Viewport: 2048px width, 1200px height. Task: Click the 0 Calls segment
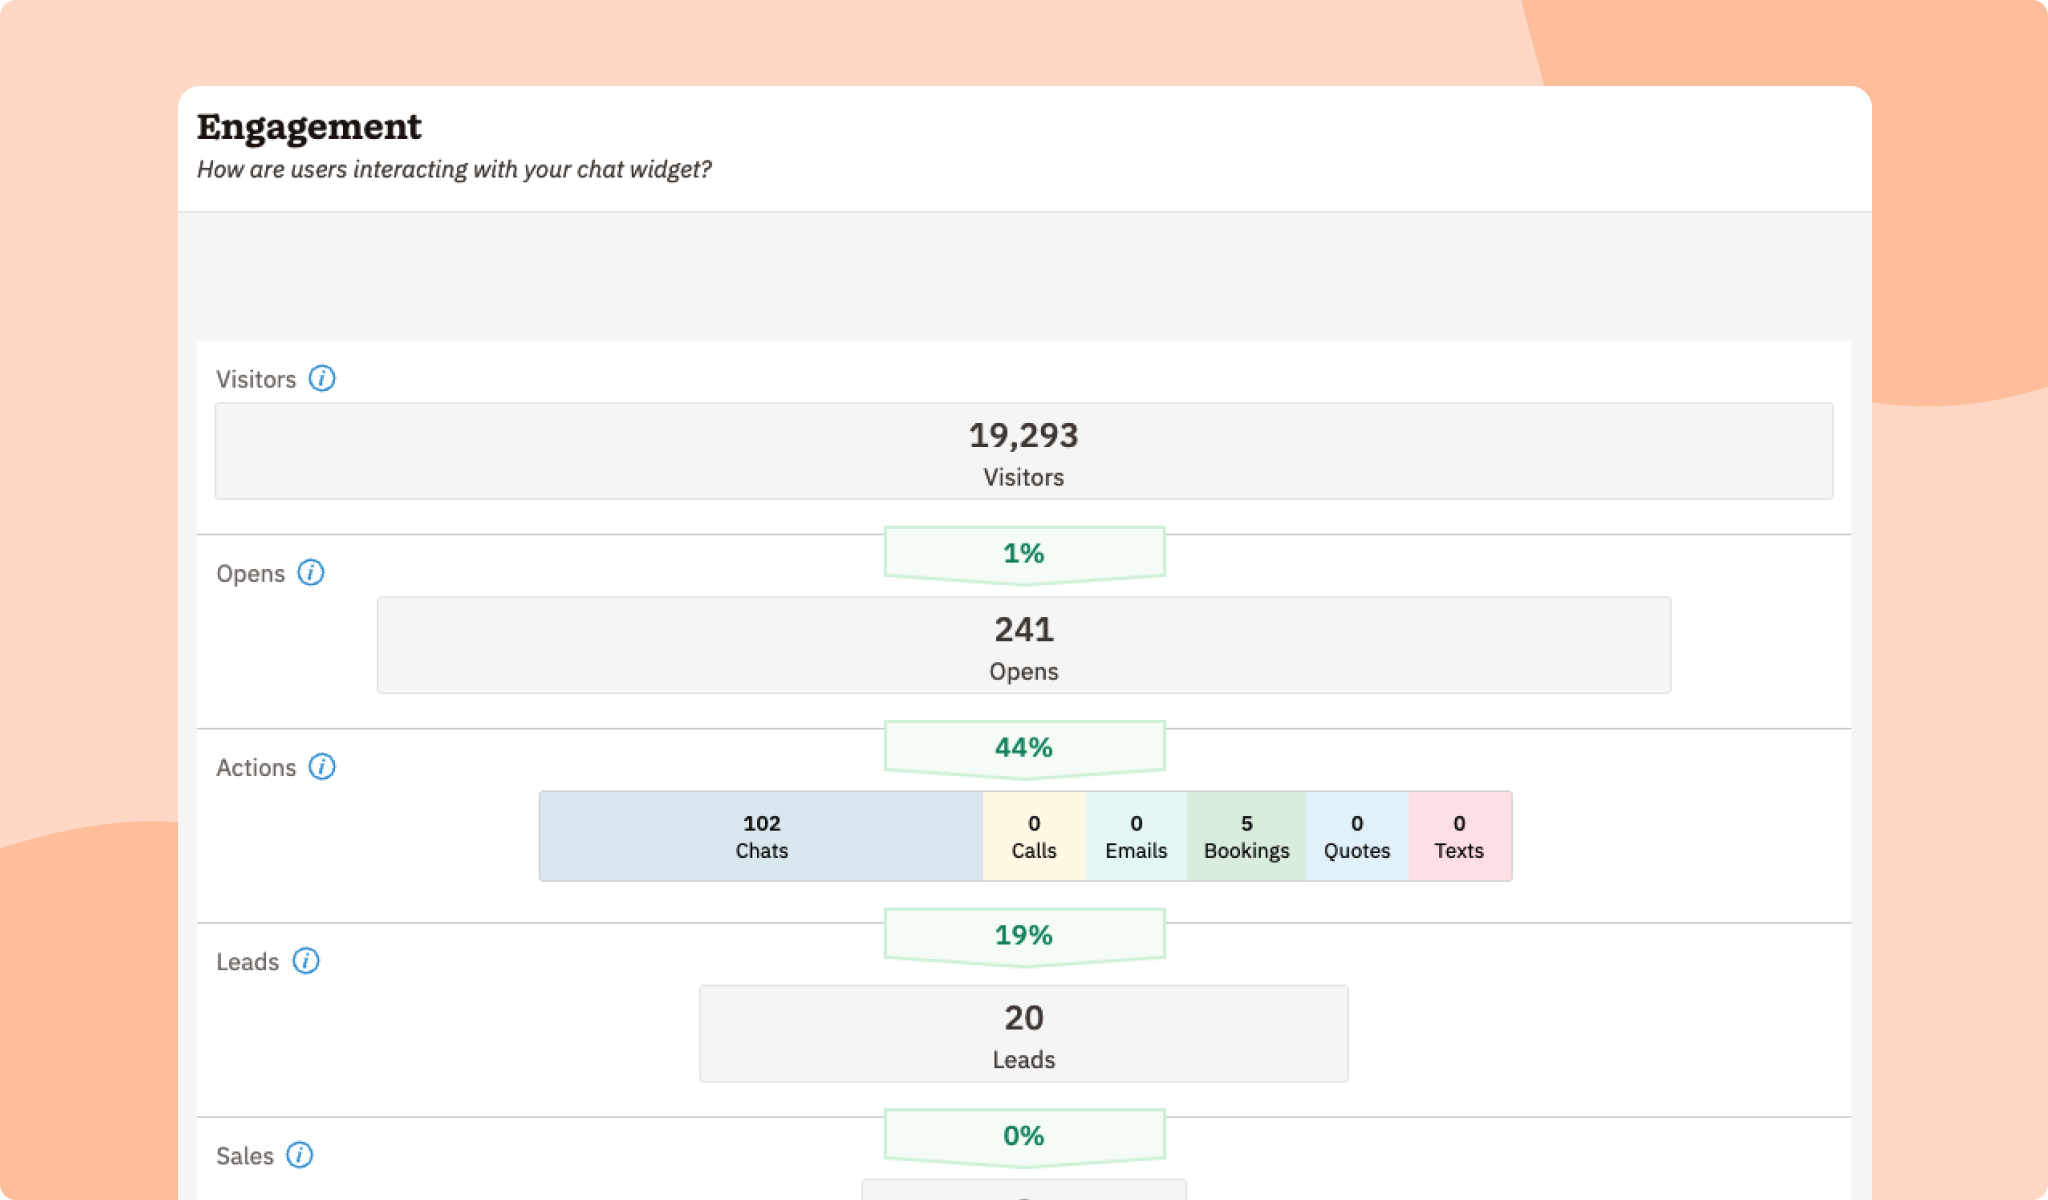tap(1034, 836)
